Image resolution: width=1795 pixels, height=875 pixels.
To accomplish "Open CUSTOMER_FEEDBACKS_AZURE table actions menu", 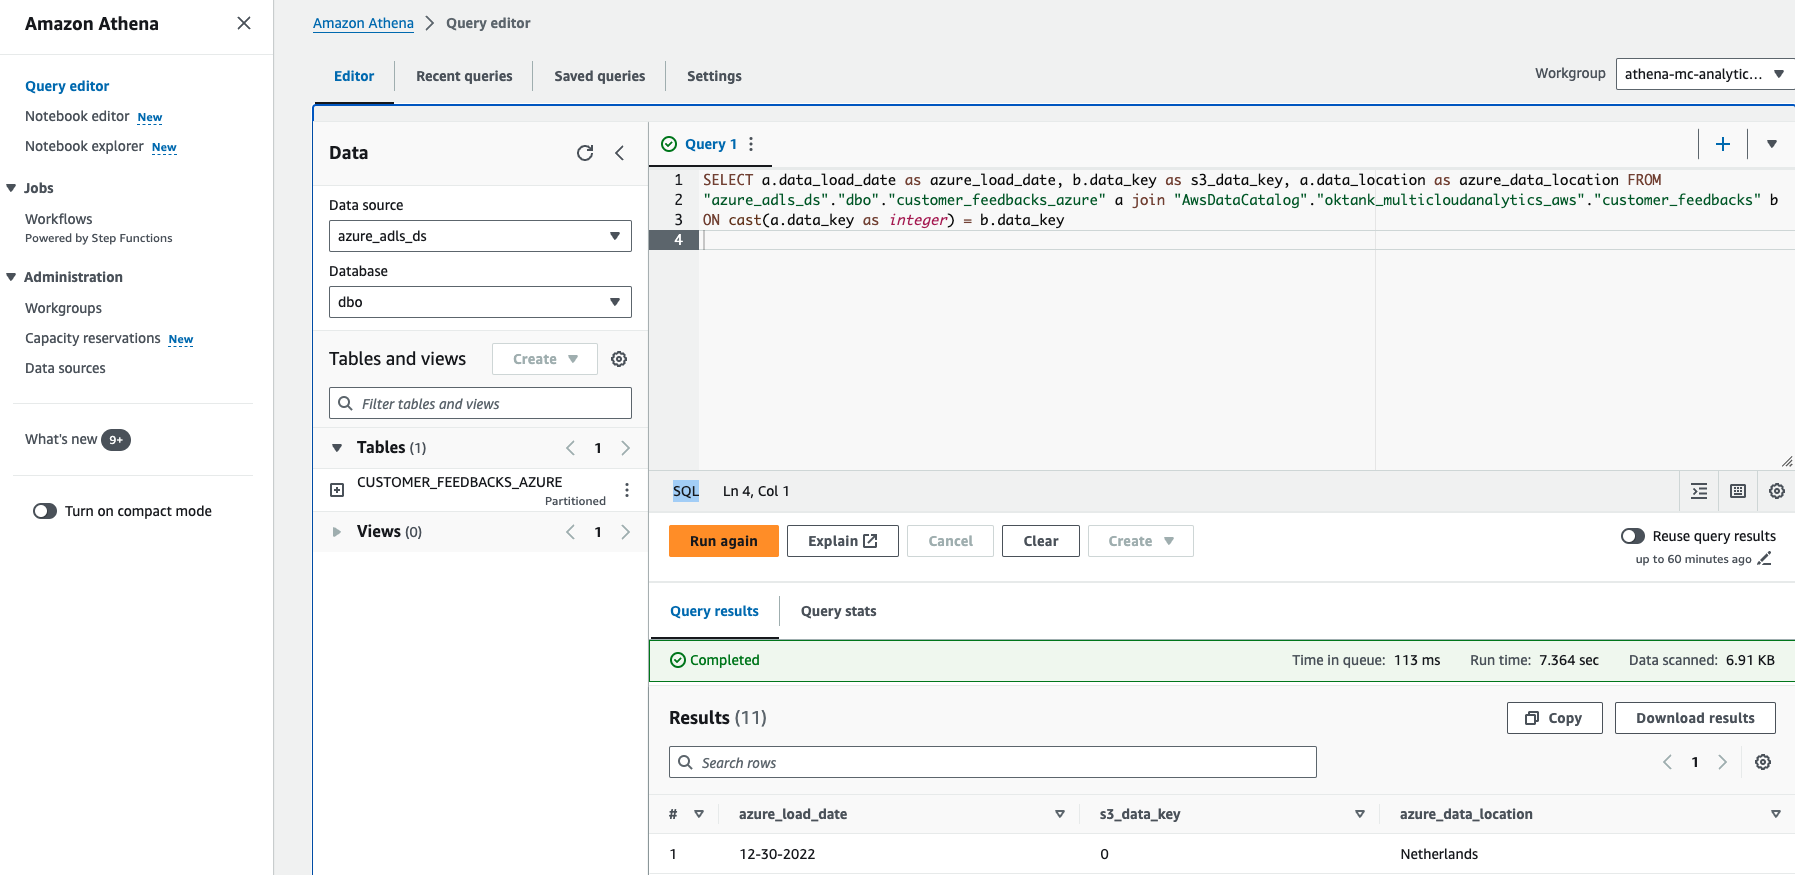I will [627, 490].
